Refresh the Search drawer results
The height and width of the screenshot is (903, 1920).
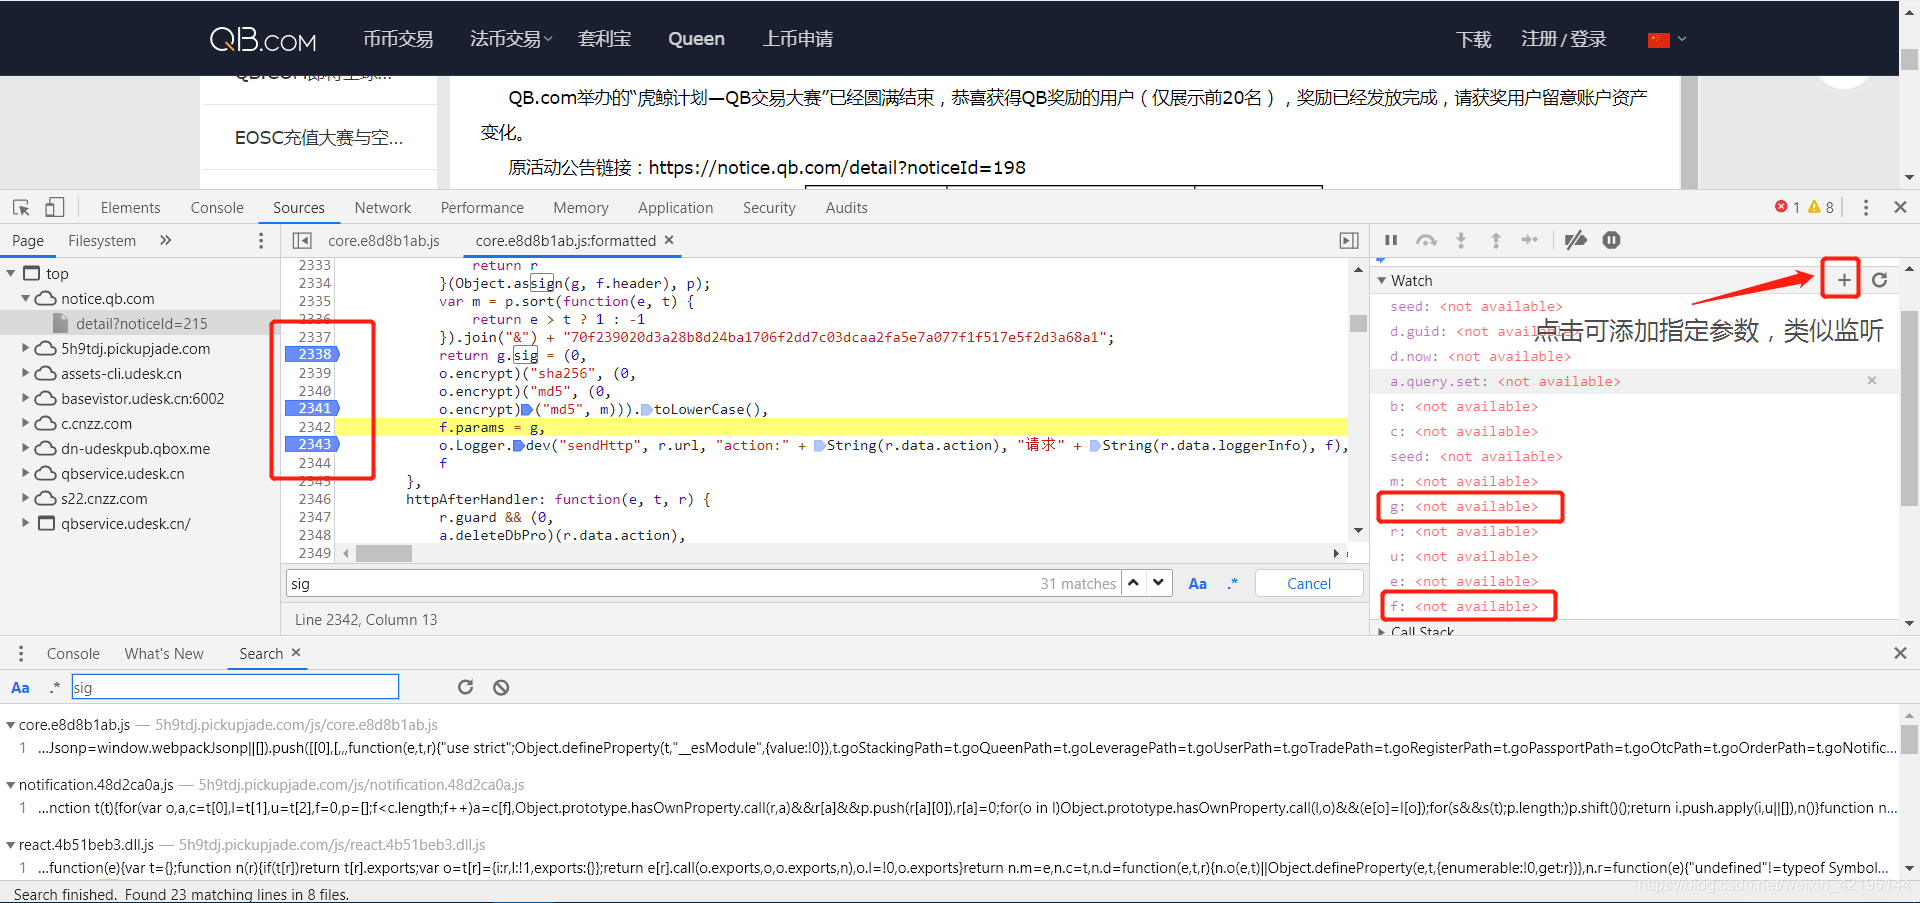pyautogui.click(x=465, y=687)
